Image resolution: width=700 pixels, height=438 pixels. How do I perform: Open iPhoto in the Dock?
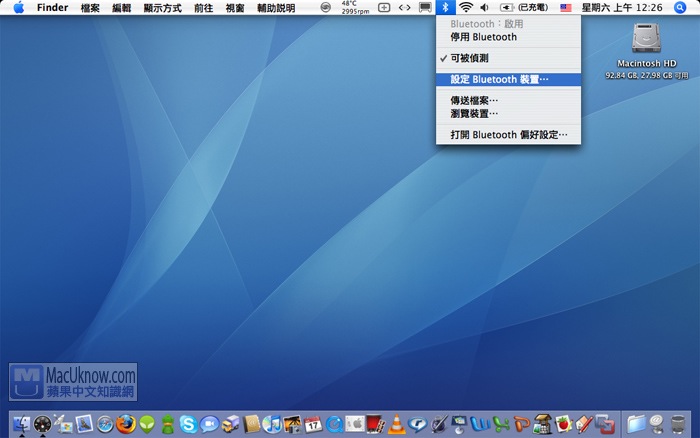(x=292, y=424)
